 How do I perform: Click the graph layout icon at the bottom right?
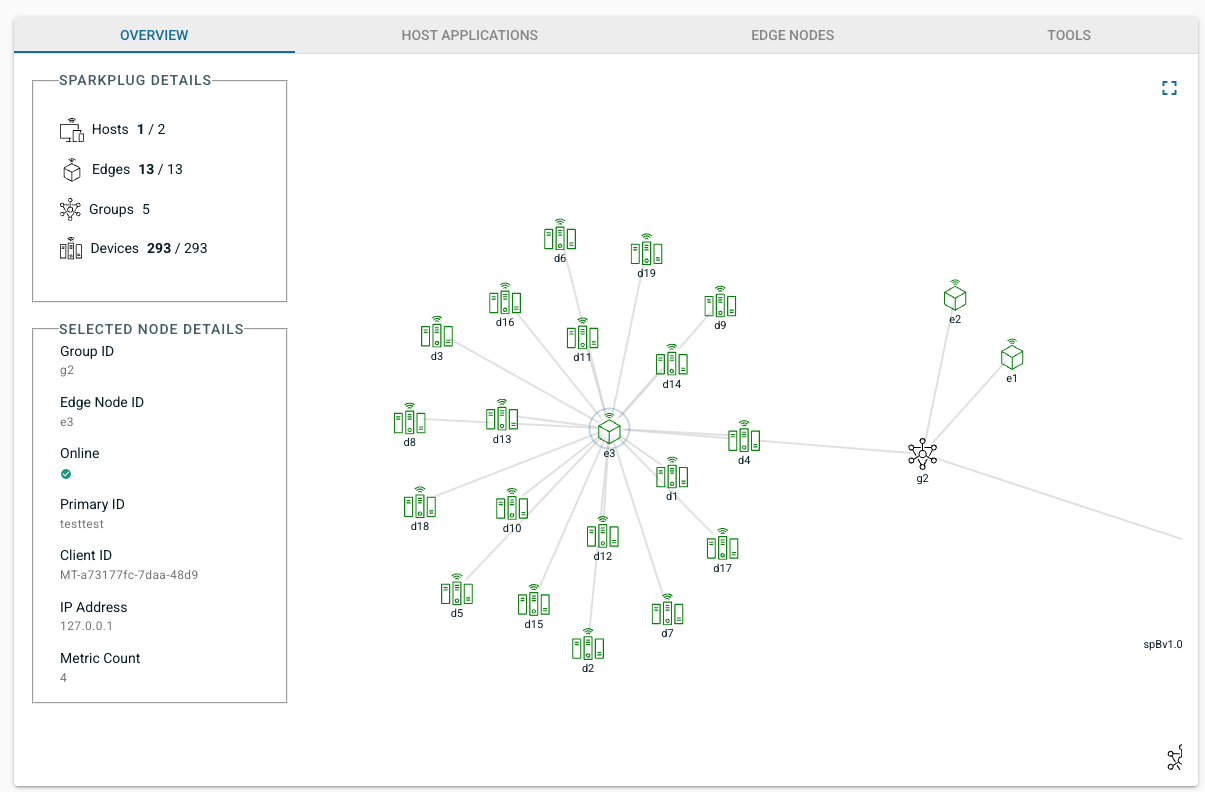tap(1175, 759)
